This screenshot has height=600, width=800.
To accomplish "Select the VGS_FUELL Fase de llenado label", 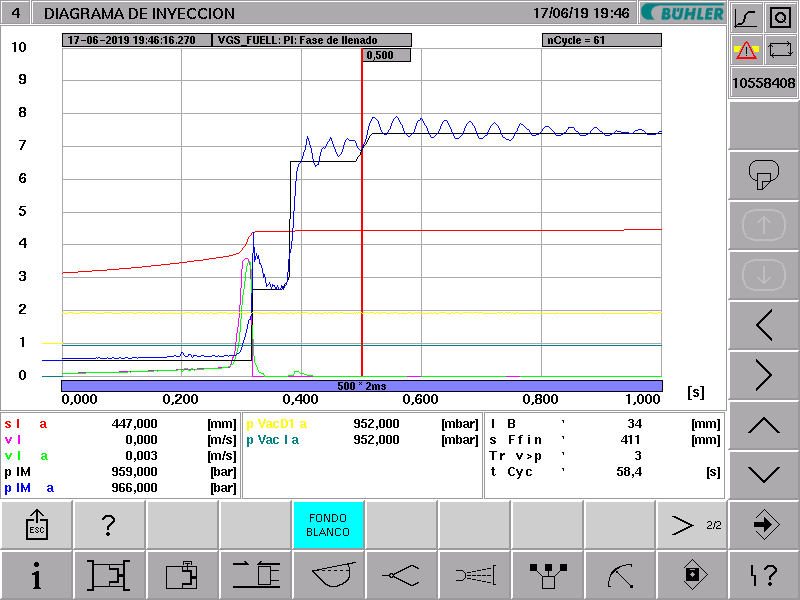I will pyautogui.click(x=312, y=40).
